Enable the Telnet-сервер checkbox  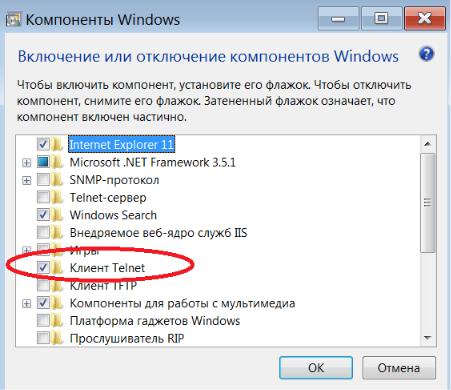(43, 197)
